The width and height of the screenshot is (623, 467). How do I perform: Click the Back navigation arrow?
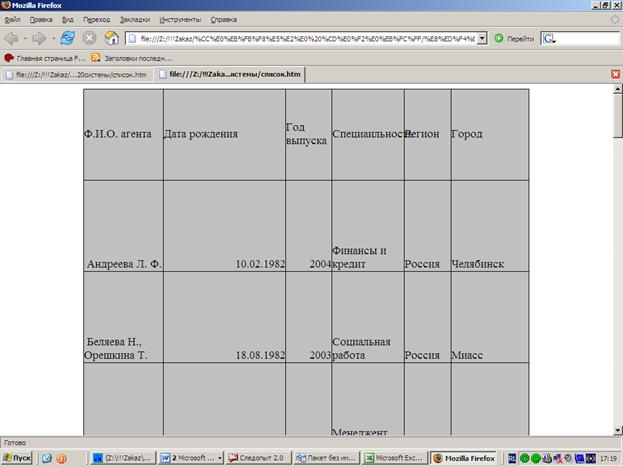pyautogui.click(x=12, y=38)
